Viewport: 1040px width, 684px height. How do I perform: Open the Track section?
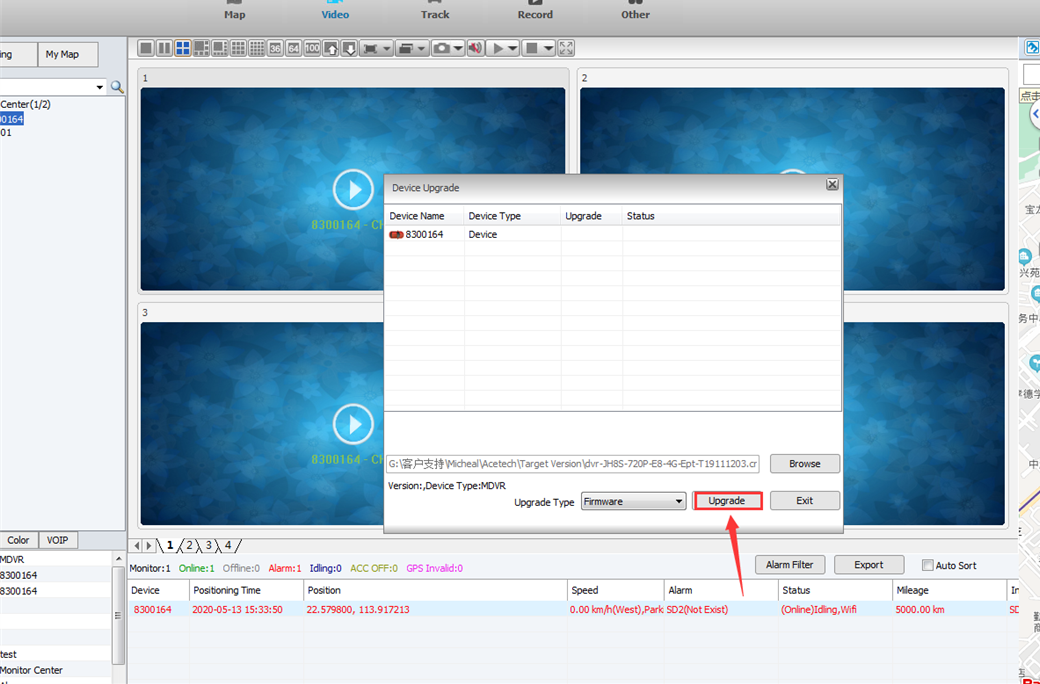tap(435, 11)
